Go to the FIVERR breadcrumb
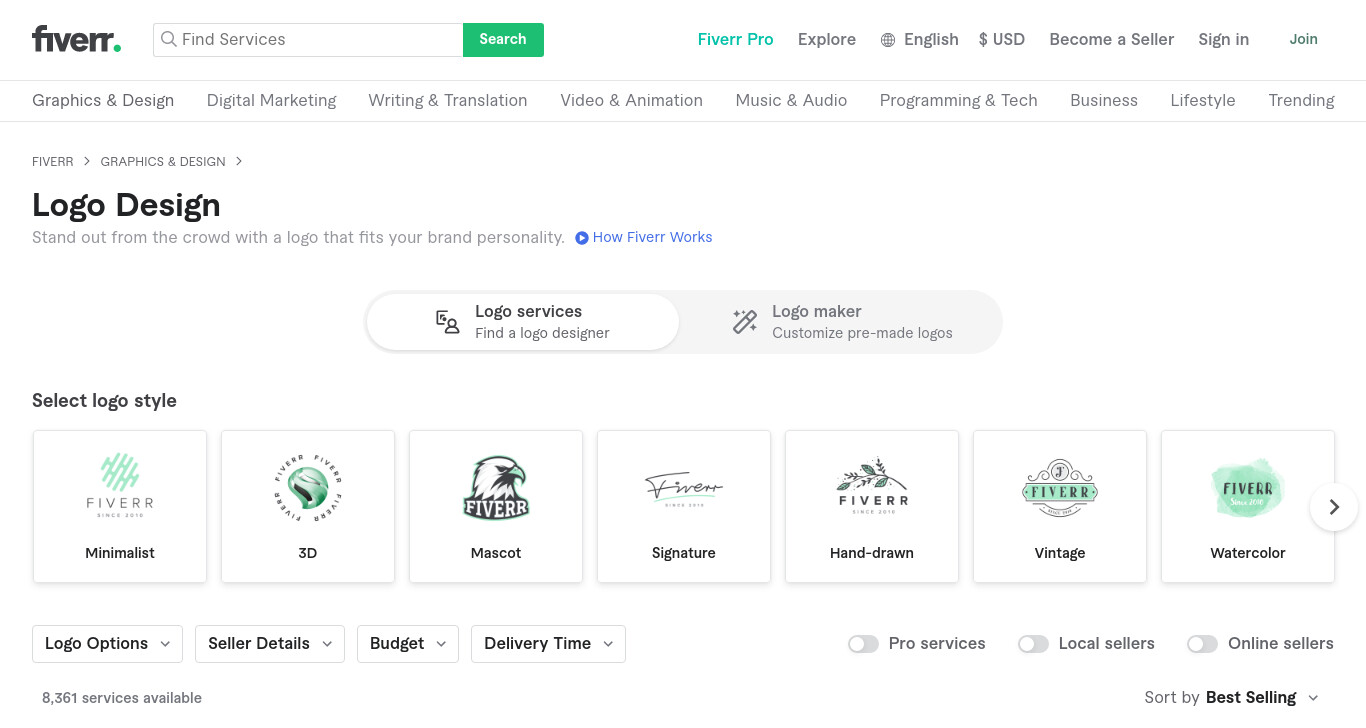Image resolution: width=1366 pixels, height=728 pixels. coord(53,161)
